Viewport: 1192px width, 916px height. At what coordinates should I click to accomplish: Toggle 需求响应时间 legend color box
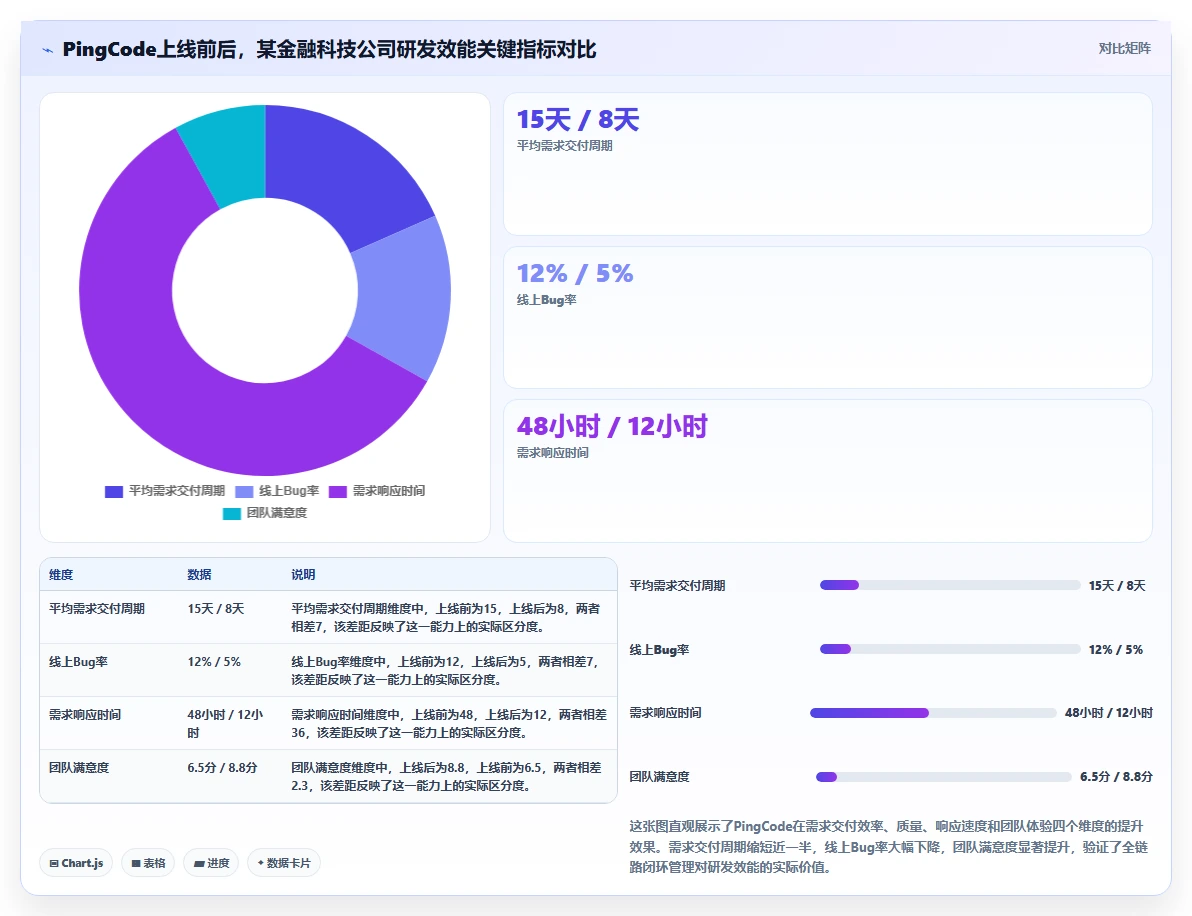tap(338, 492)
